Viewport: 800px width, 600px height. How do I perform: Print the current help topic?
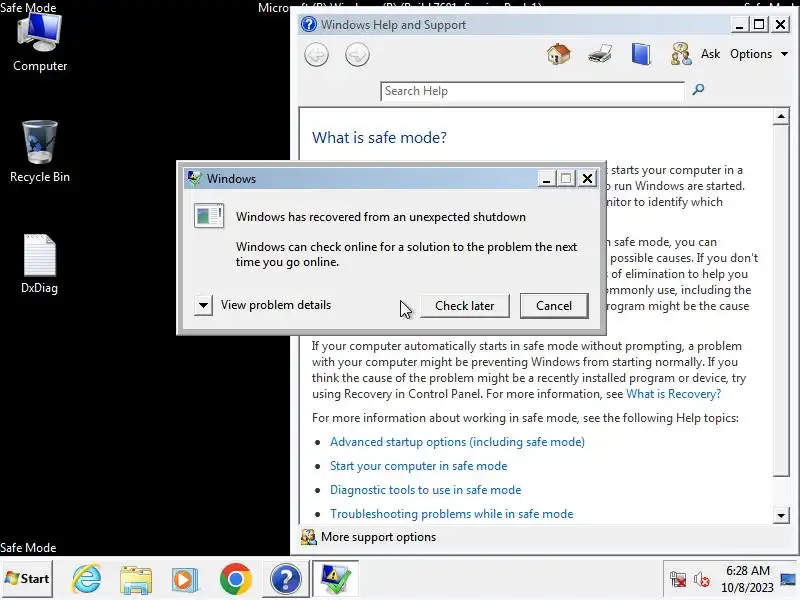(600, 54)
